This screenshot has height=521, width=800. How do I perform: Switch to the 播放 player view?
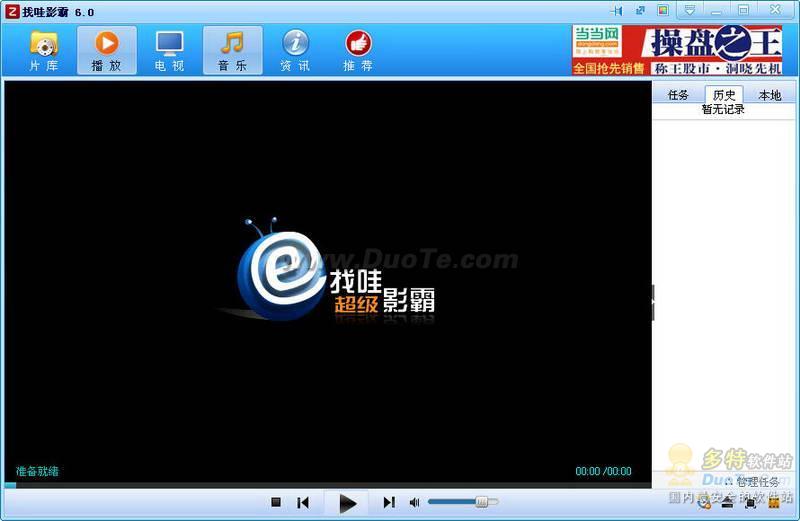(107, 51)
